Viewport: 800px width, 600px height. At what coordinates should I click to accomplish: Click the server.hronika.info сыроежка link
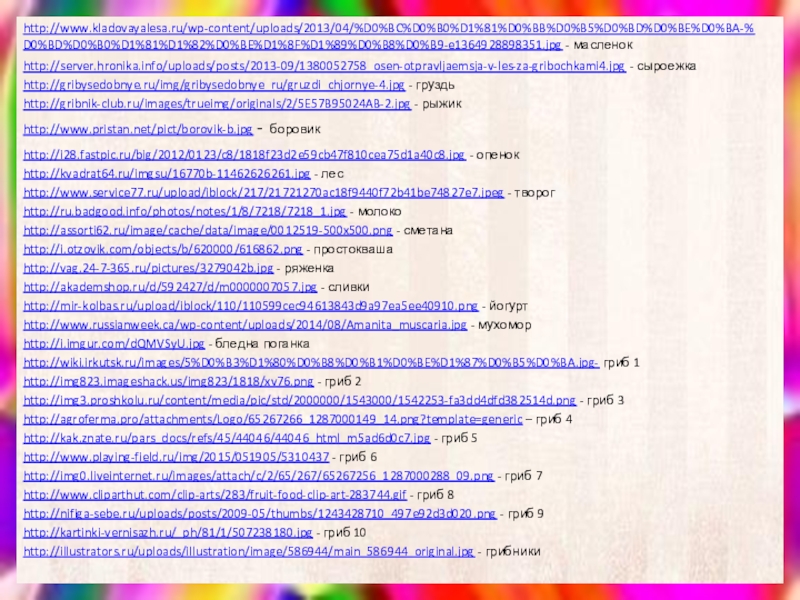324,66
